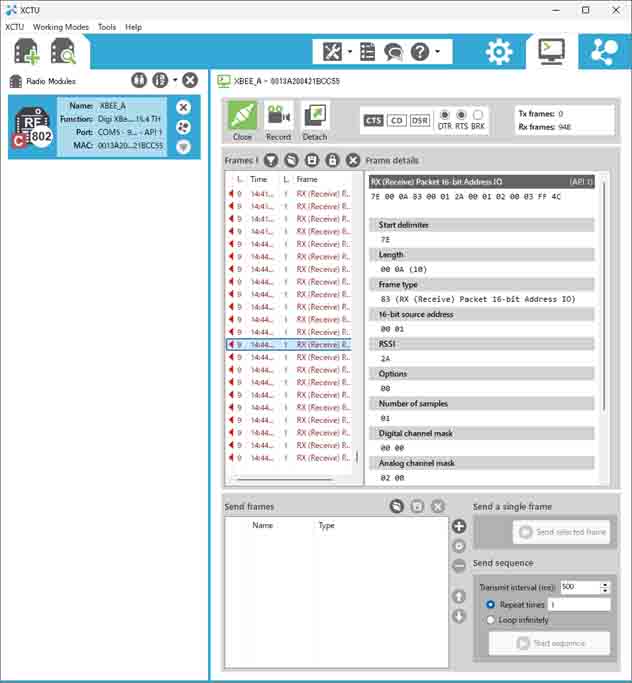Detach the console with Detach button
Image resolution: width=632 pixels, height=683 pixels.
[x=314, y=121]
